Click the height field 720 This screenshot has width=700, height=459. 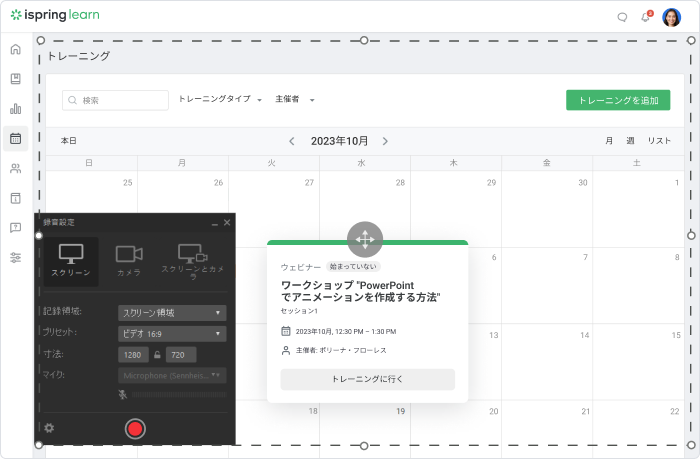[x=181, y=355]
